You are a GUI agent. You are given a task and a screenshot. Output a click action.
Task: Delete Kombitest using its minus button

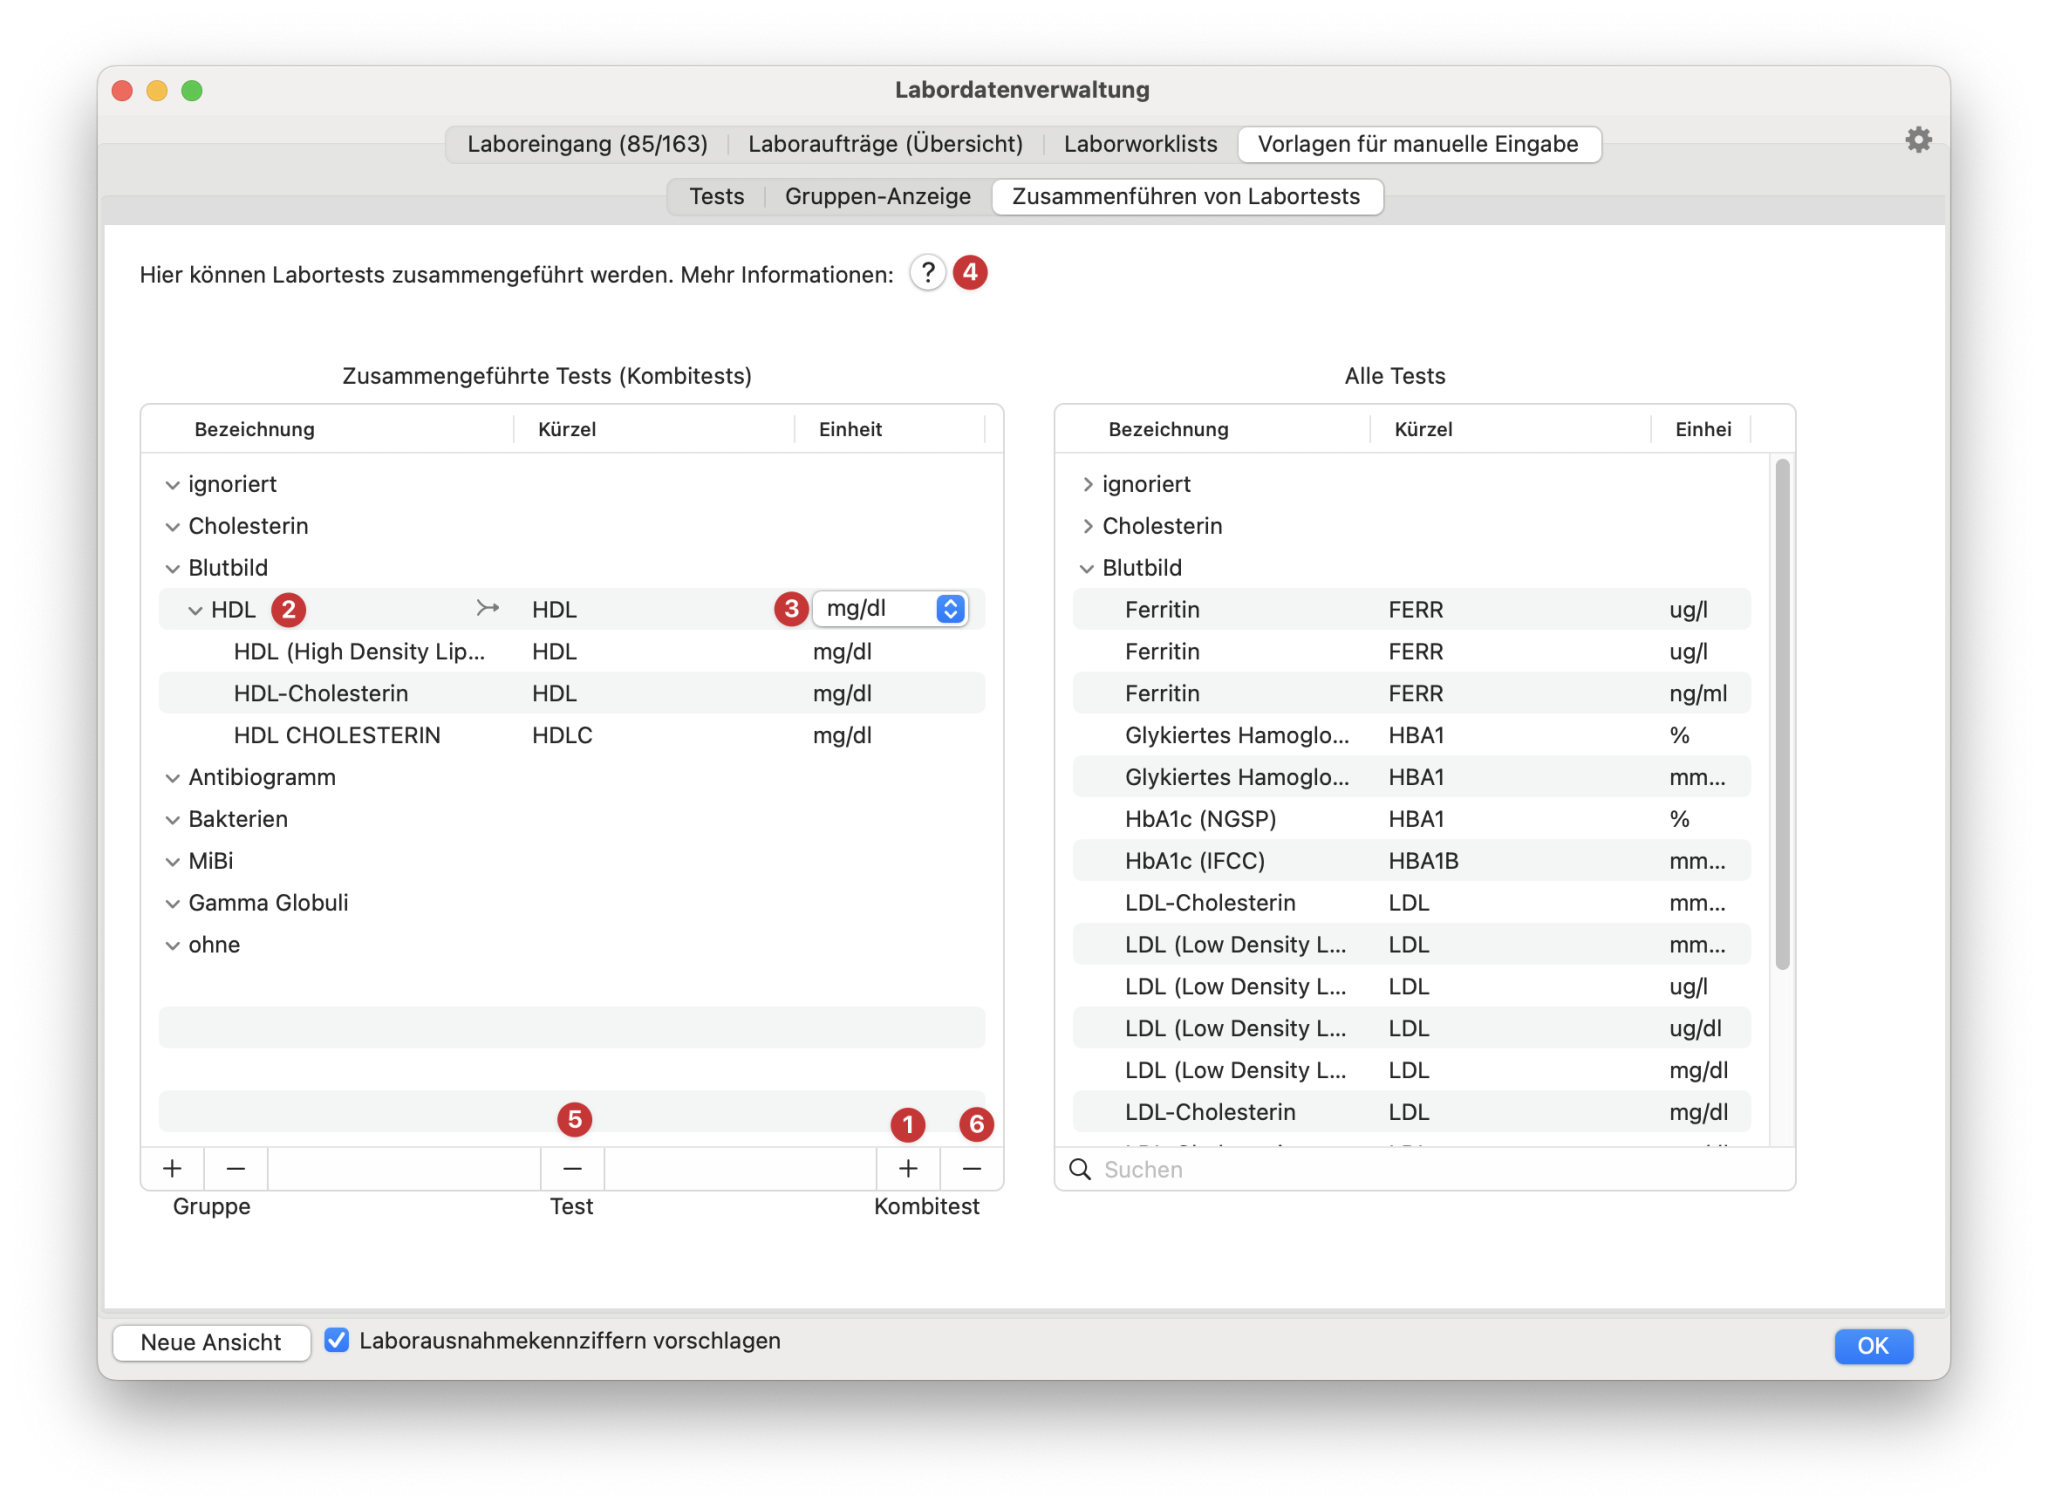[971, 1168]
